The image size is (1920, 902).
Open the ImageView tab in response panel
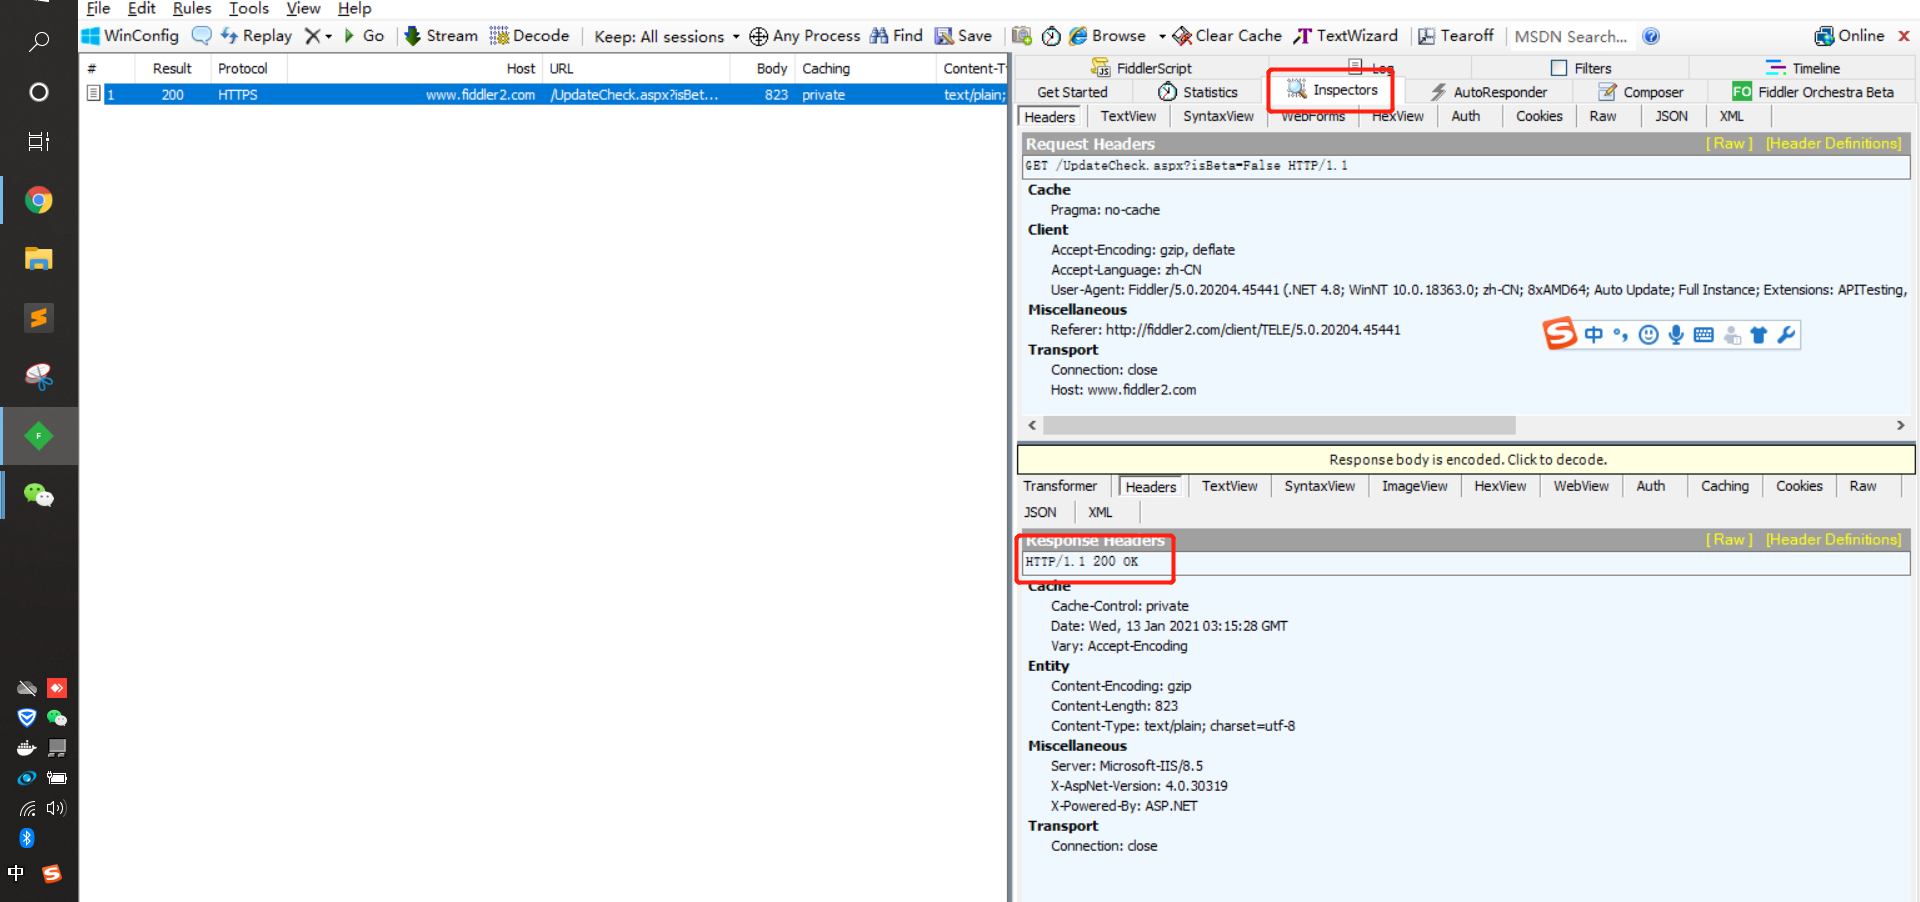pos(1414,486)
